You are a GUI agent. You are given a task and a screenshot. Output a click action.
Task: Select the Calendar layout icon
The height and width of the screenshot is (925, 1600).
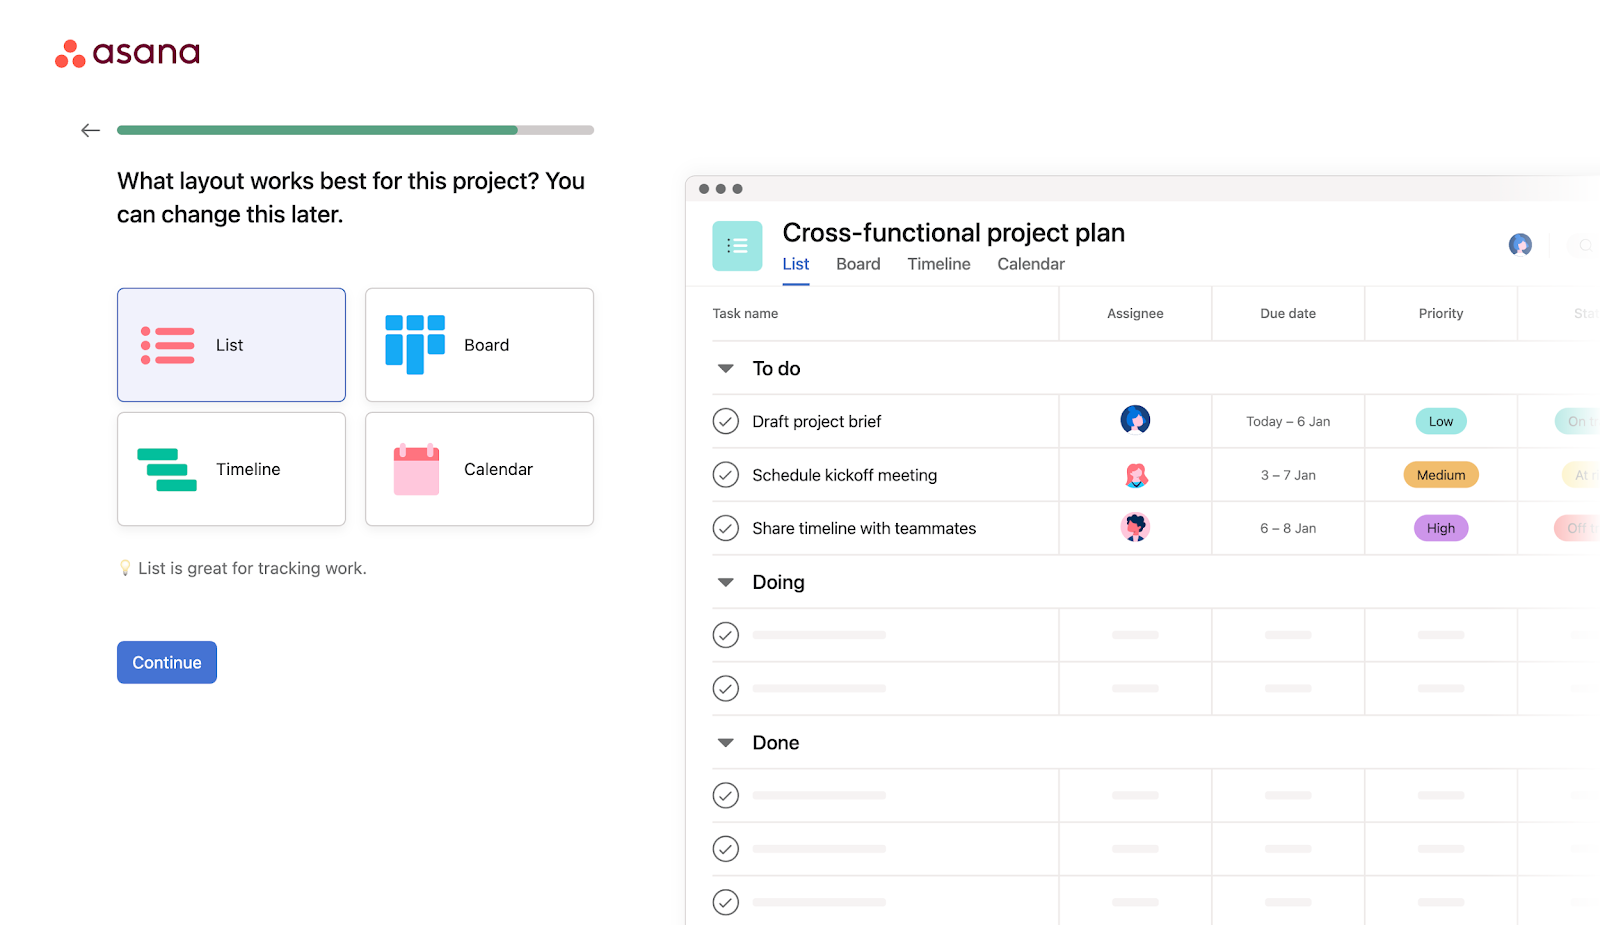414,468
